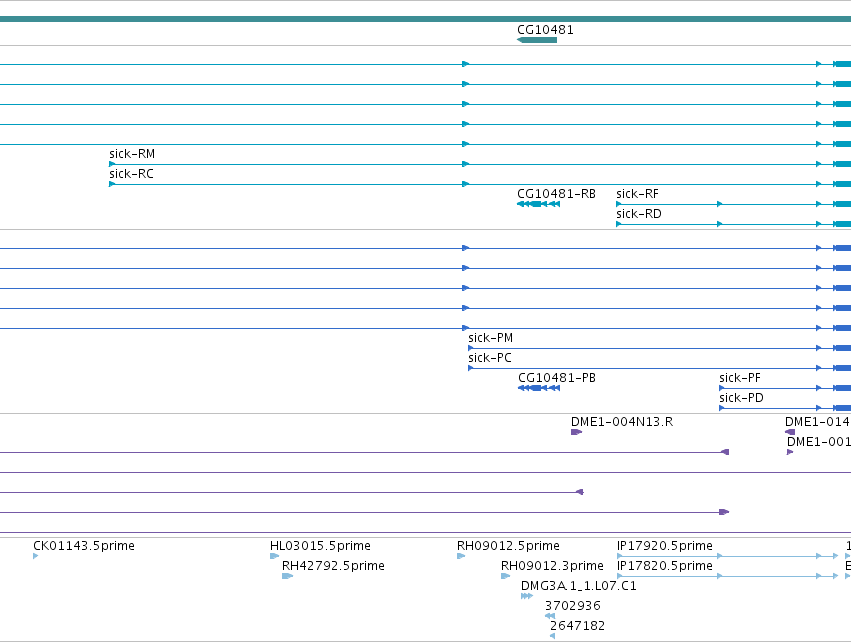Screen dimensions: 851x642
Task: Select the sick-PM protein label
Action: pyautogui.click(x=491, y=338)
